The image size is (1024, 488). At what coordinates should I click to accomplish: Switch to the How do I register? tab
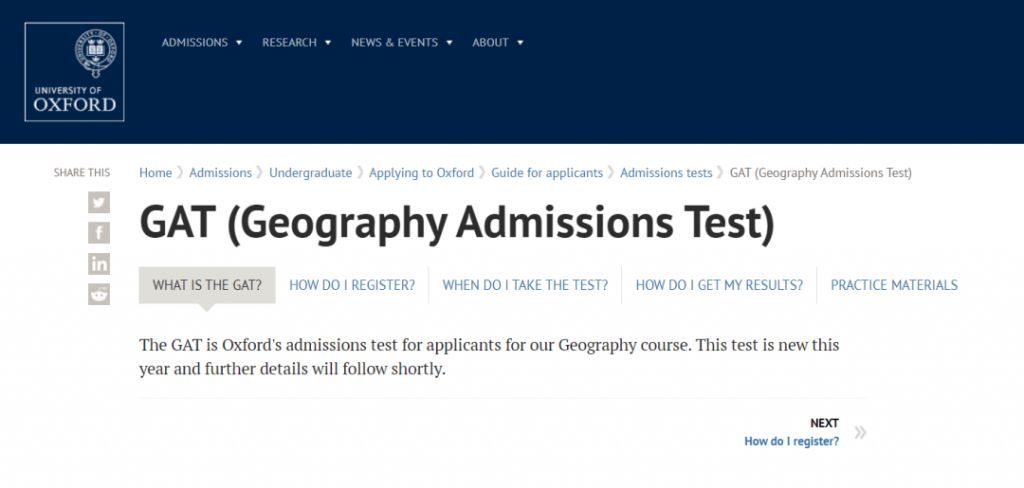352,285
